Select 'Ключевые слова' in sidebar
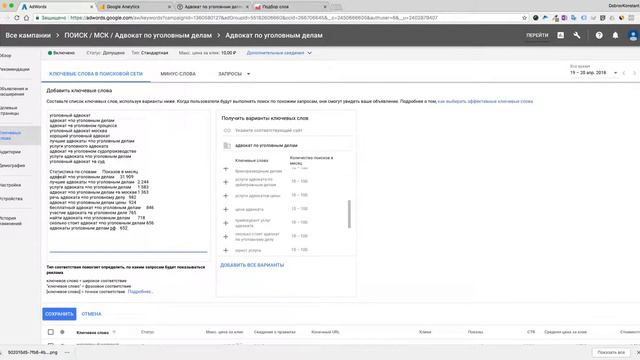 [x=11, y=136]
